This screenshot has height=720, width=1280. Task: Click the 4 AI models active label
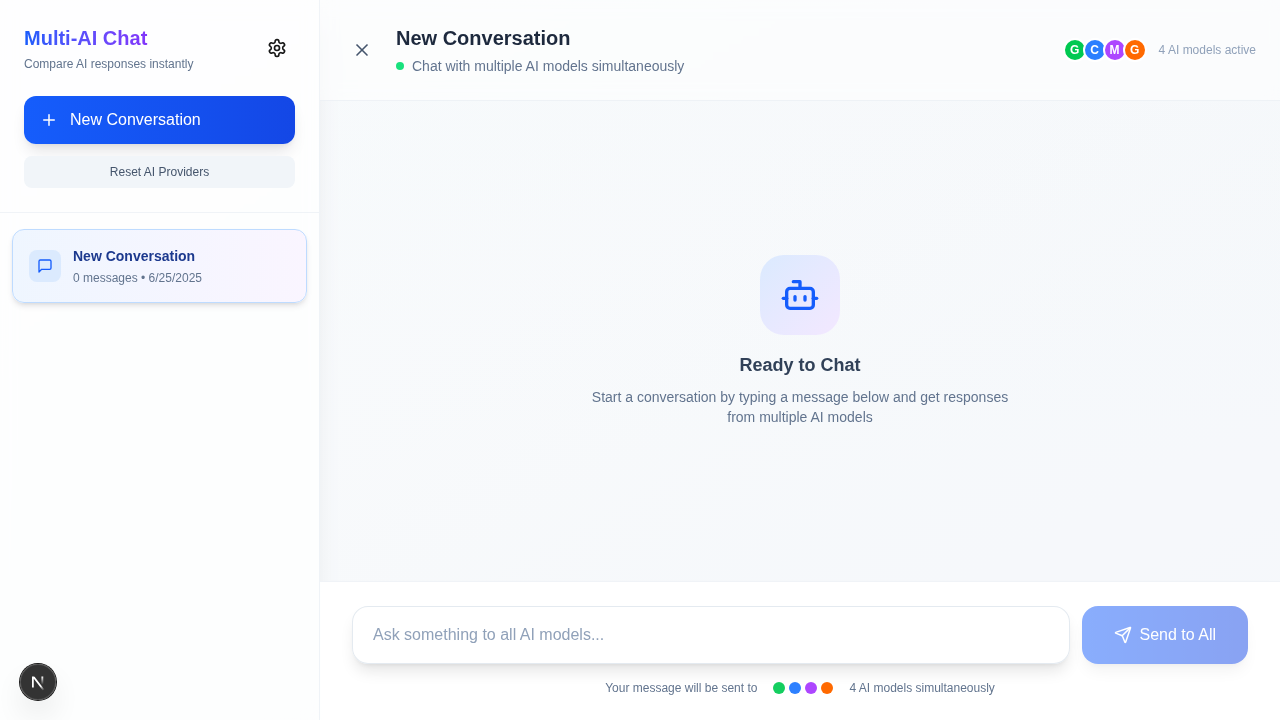(x=1207, y=50)
